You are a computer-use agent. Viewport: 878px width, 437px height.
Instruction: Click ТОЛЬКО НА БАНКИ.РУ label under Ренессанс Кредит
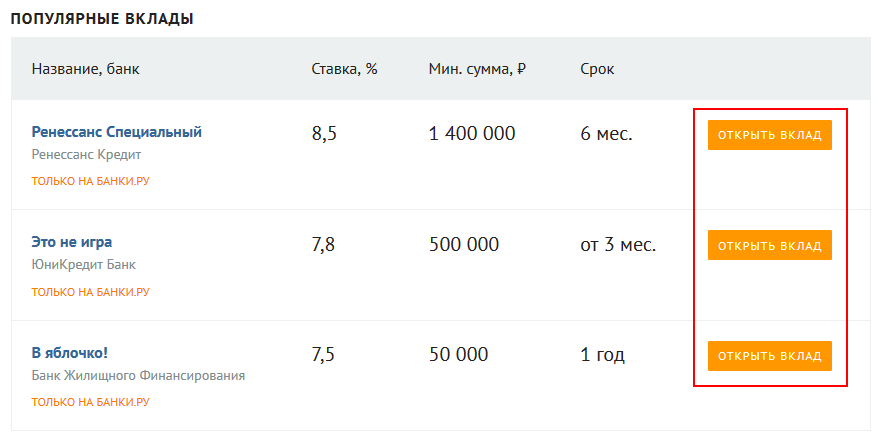click(x=91, y=182)
